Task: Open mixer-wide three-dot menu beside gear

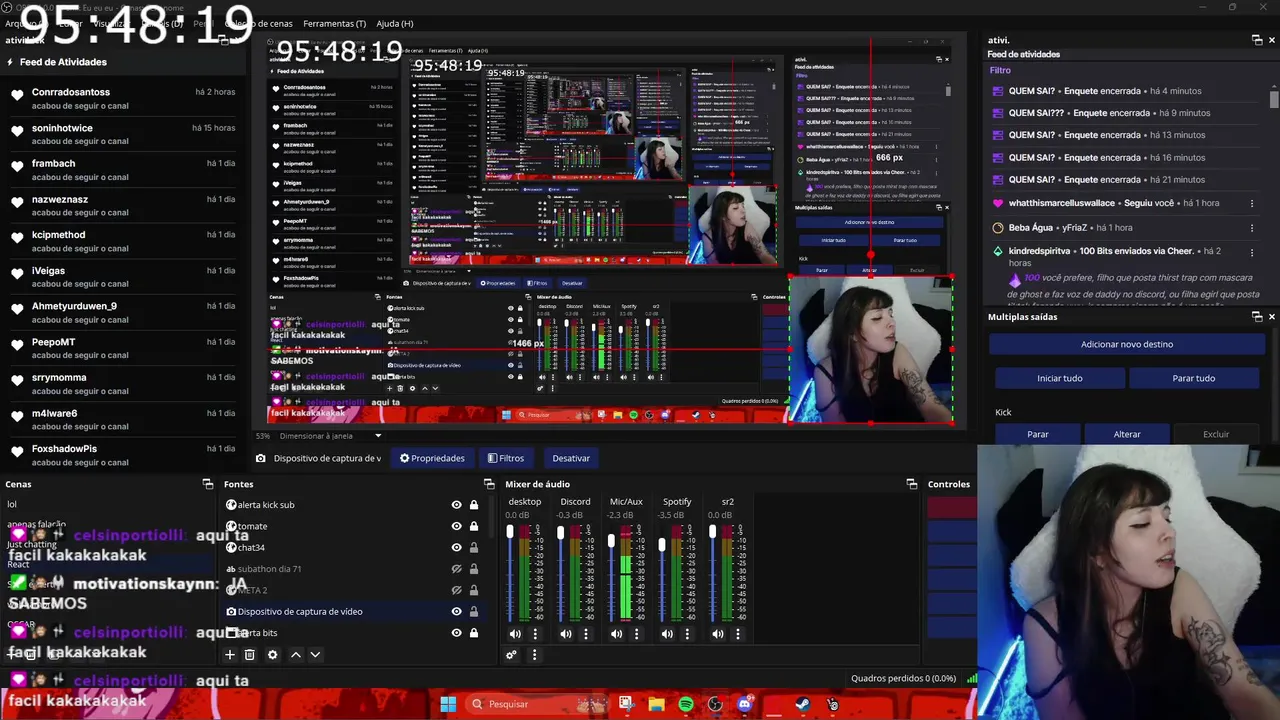Action: pyautogui.click(x=534, y=655)
